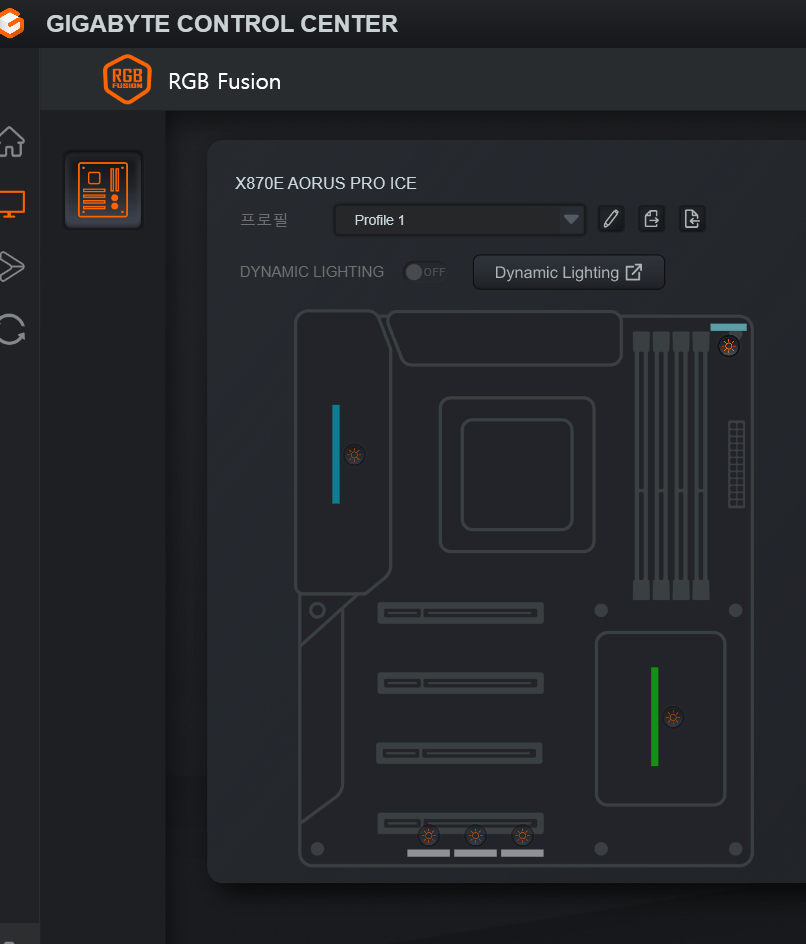Select the top-right corner LED light icon
This screenshot has height=944, width=806.
coord(728,346)
